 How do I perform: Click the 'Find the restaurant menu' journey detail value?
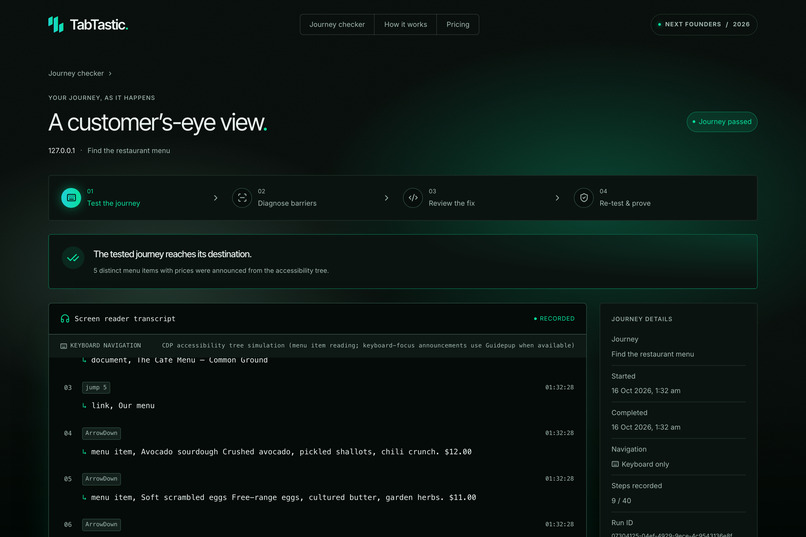(x=652, y=354)
